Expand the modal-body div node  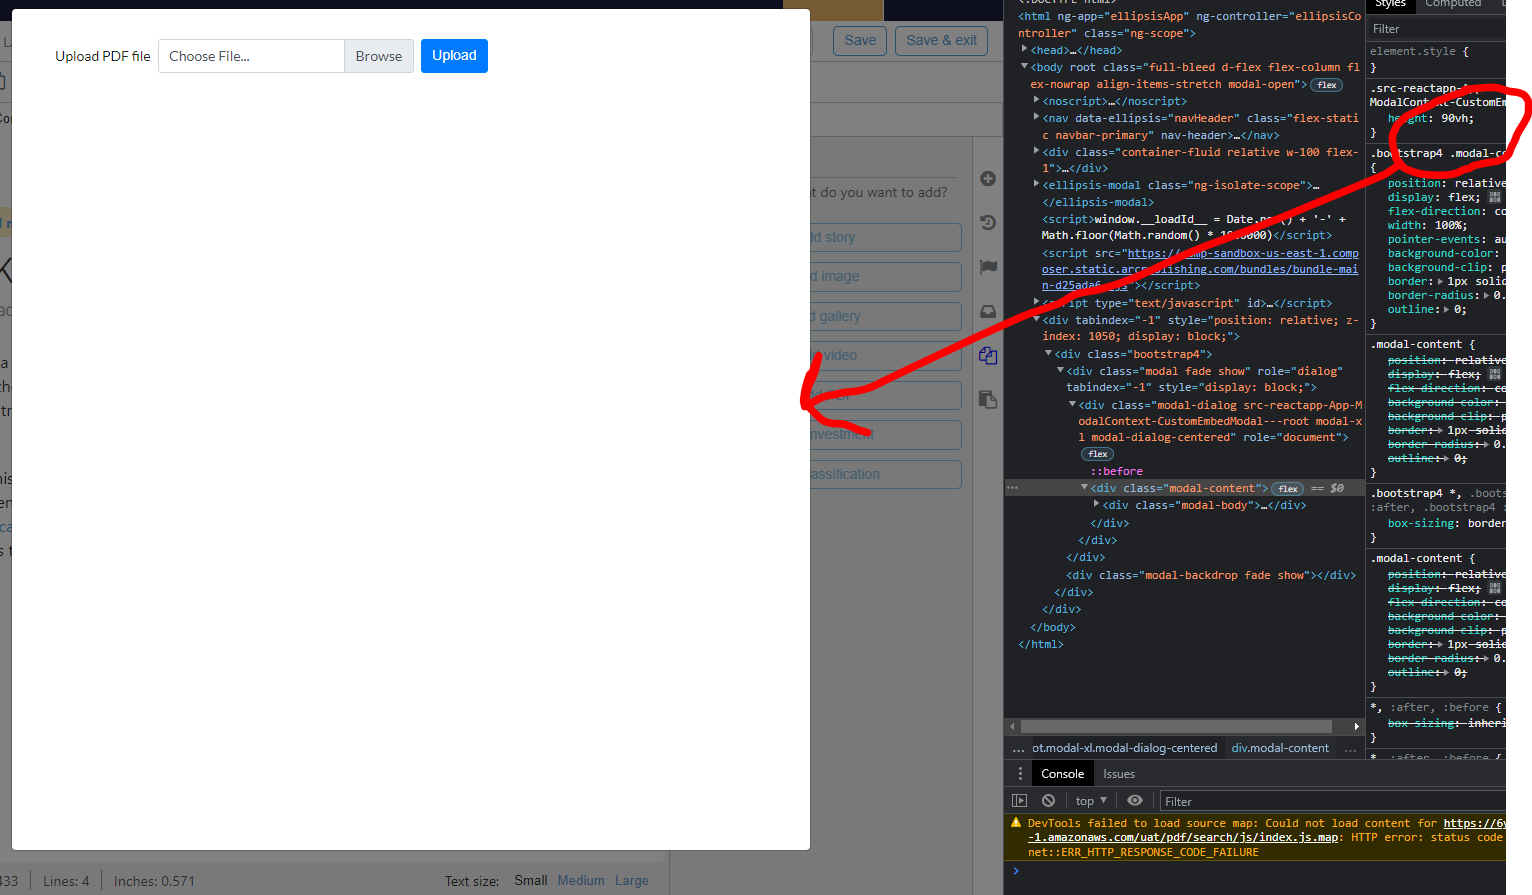1096,504
